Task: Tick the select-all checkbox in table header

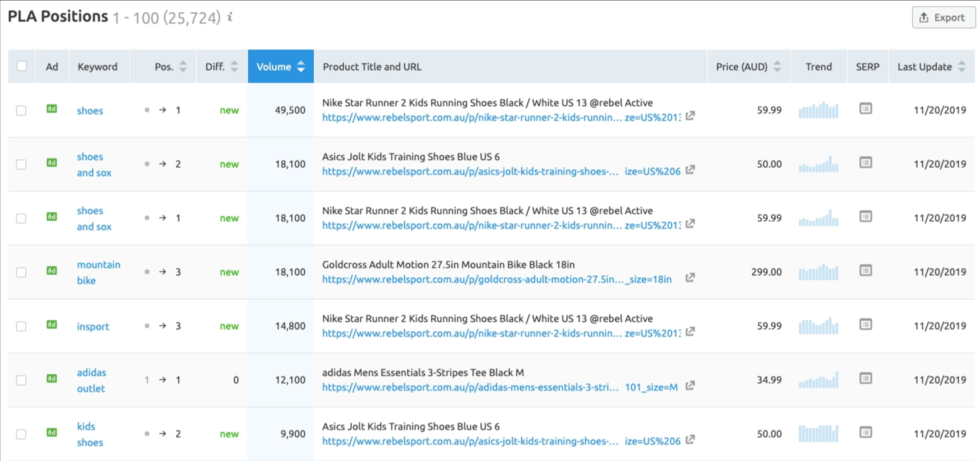Action: coord(22,66)
